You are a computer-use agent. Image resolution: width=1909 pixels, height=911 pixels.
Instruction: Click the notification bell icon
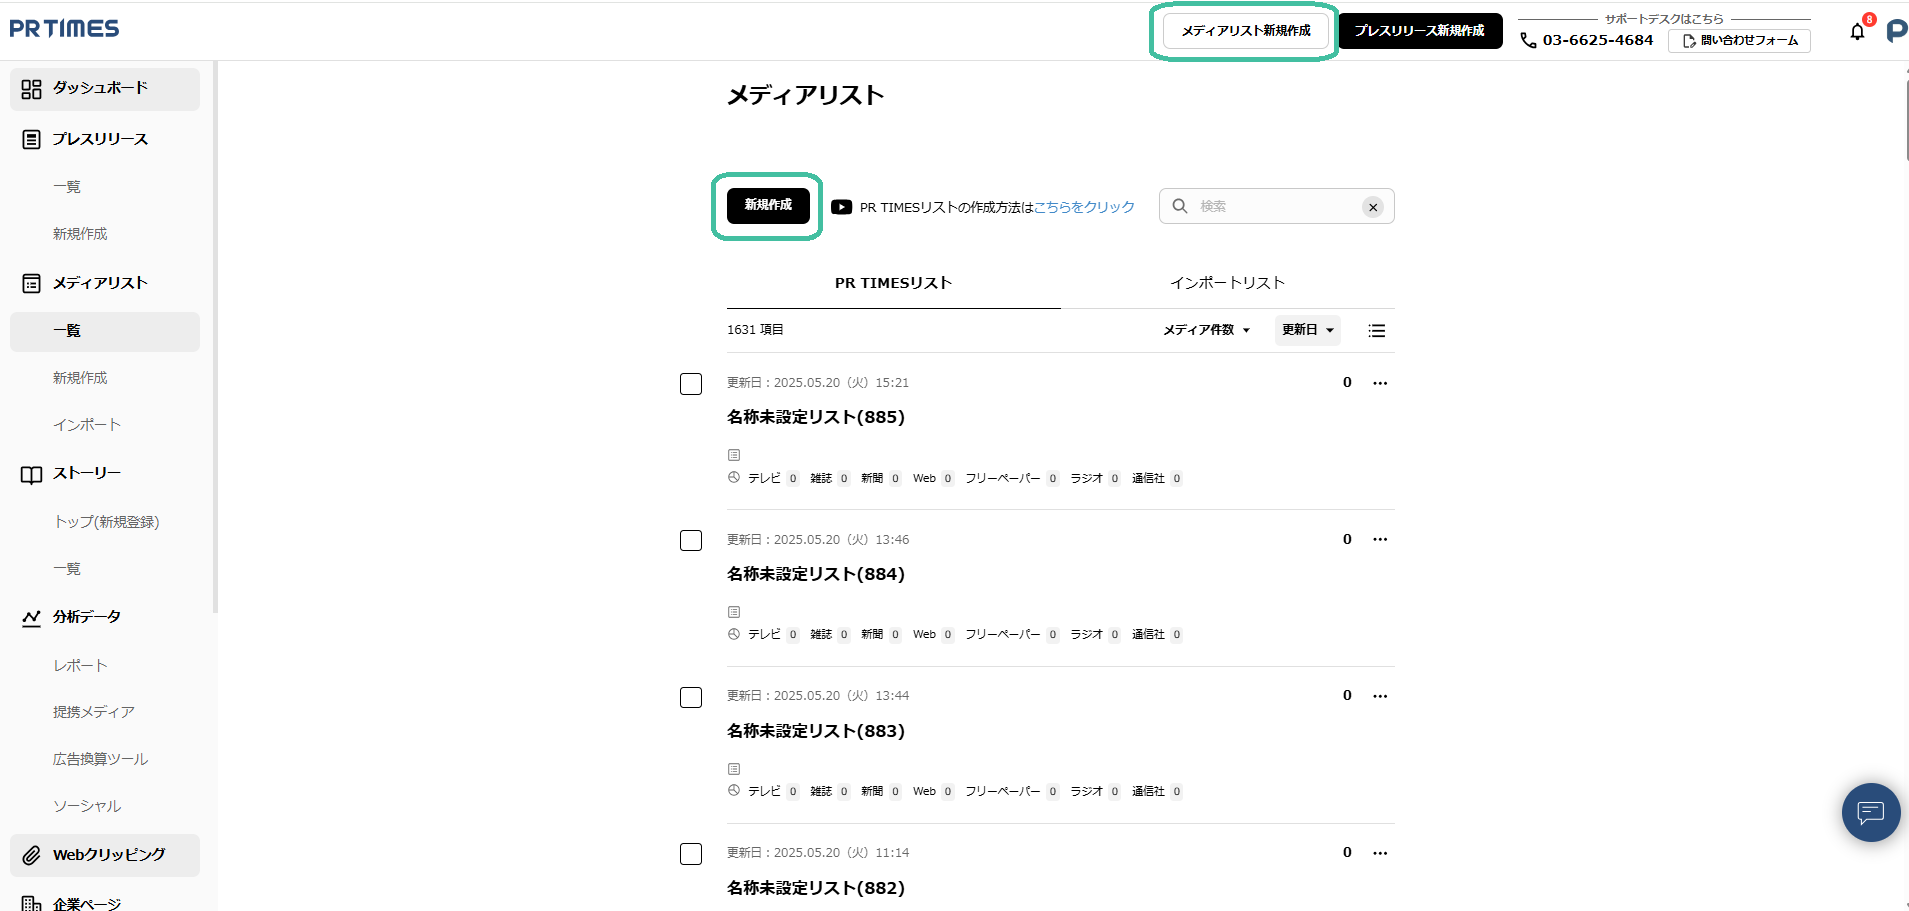click(1857, 31)
